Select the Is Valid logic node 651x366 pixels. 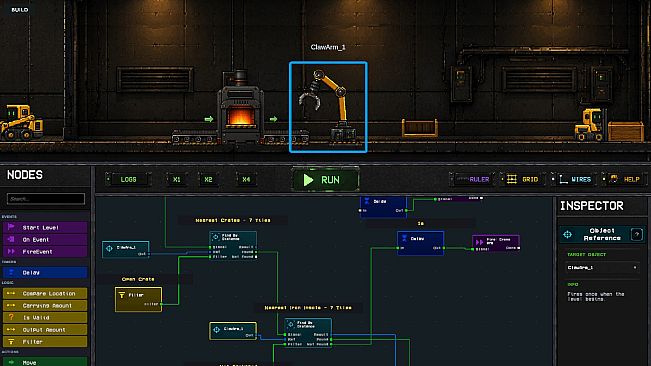pyautogui.click(x=45, y=317)
